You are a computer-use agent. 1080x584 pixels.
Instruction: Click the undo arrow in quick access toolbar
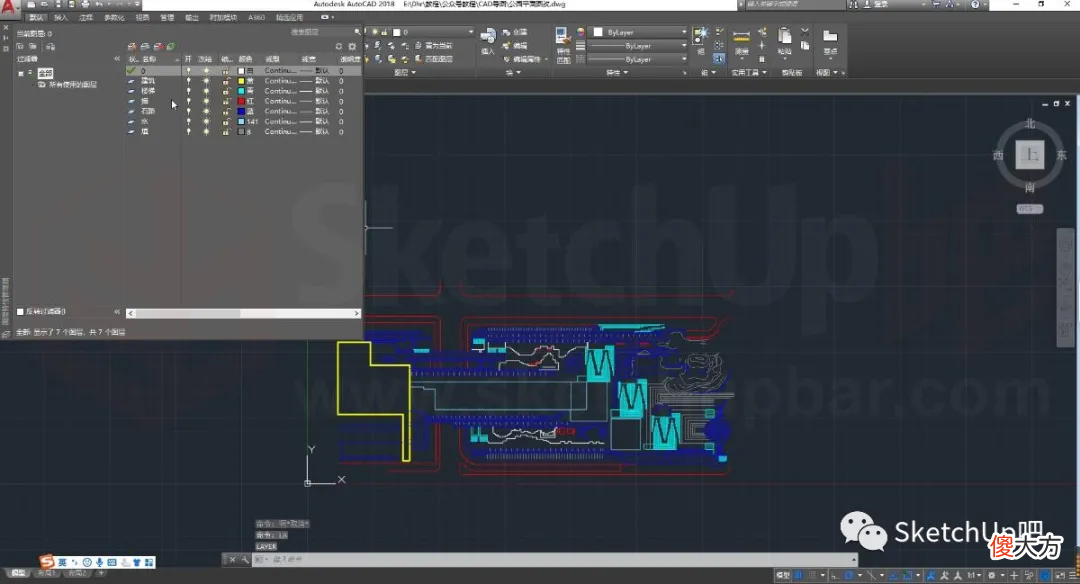click(99, 4)
